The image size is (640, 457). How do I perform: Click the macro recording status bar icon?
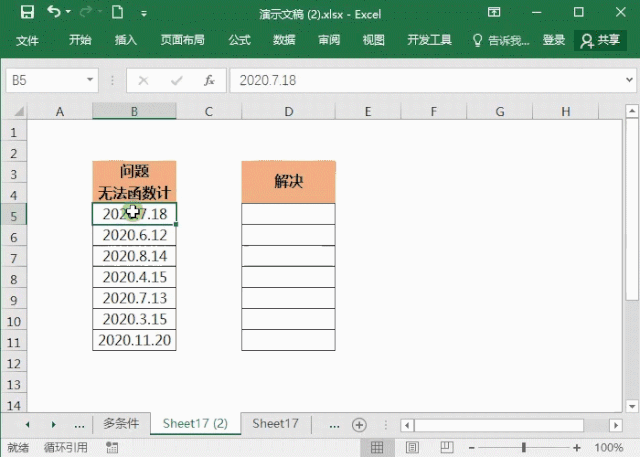tap(112, 448)
